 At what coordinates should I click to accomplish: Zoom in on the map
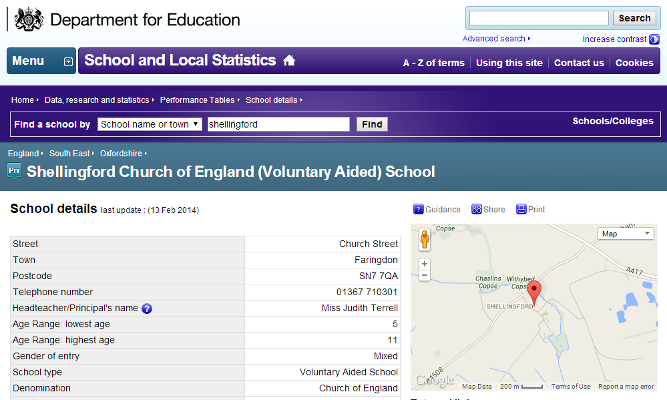[425, 264]
